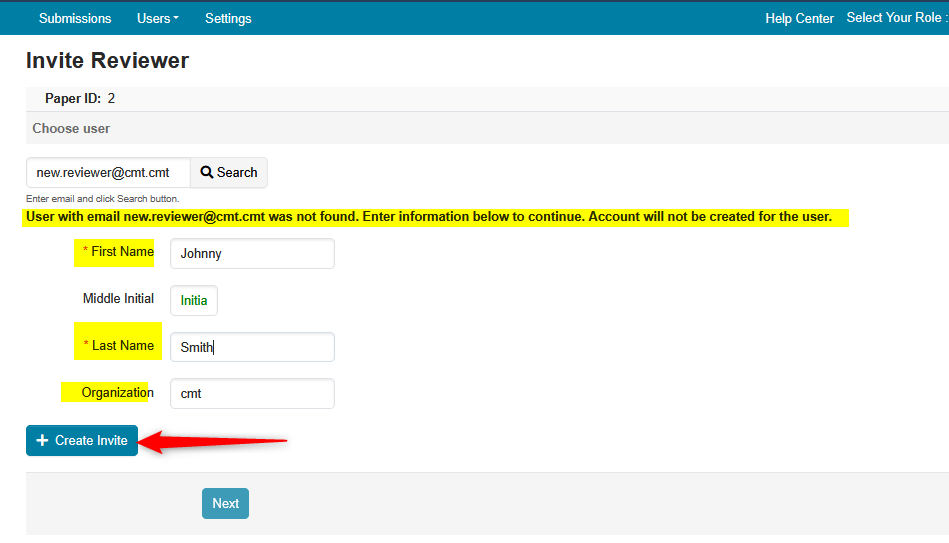Open the Users dropdown menu
The image size is (949, 543).
pos(158,18)
